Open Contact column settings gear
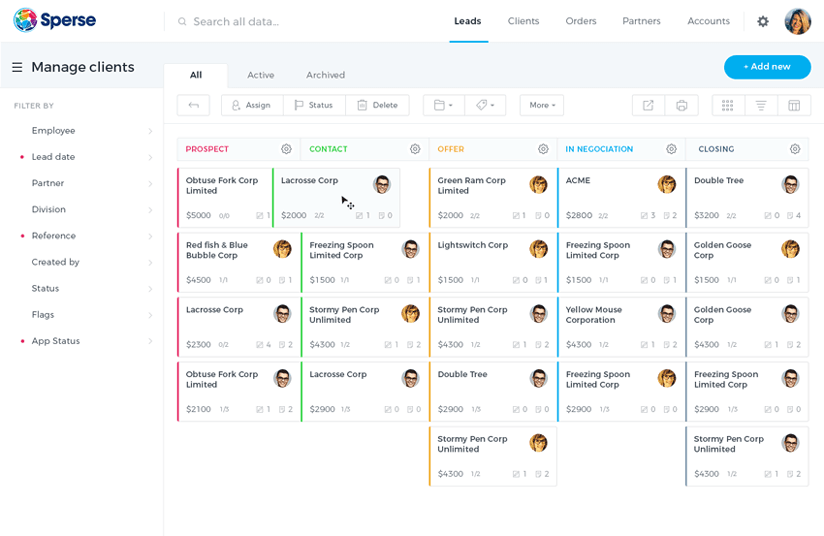 415,149
